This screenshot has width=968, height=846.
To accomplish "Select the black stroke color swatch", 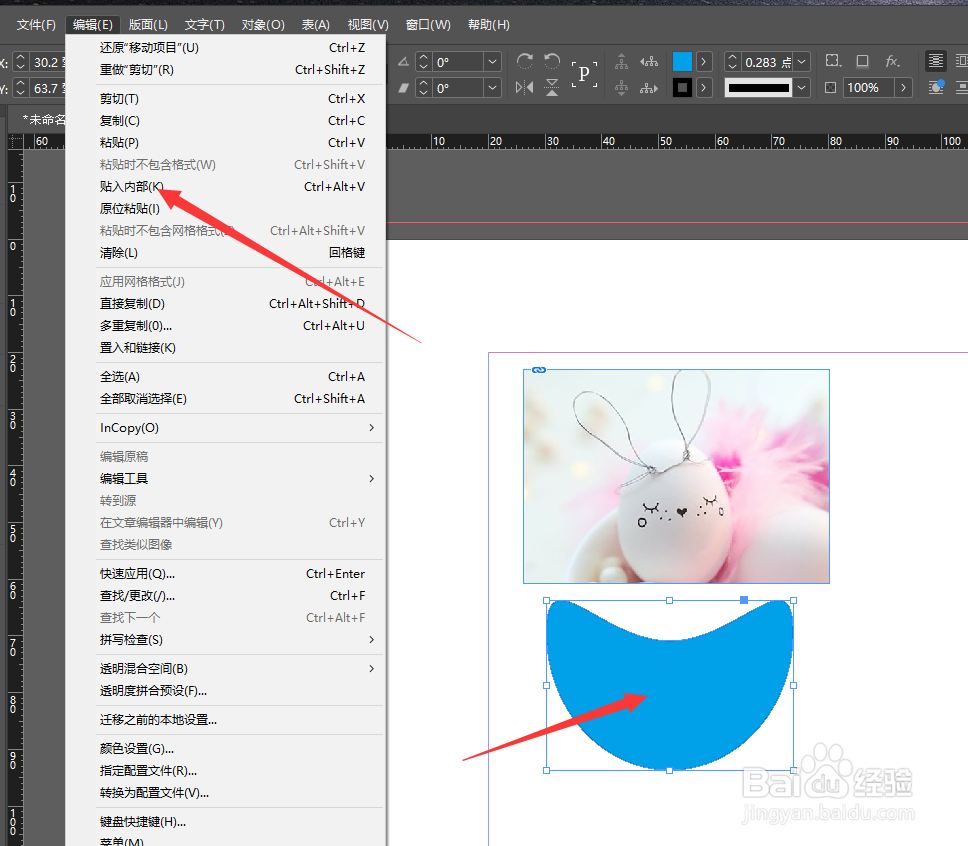I will coord(682,88).
